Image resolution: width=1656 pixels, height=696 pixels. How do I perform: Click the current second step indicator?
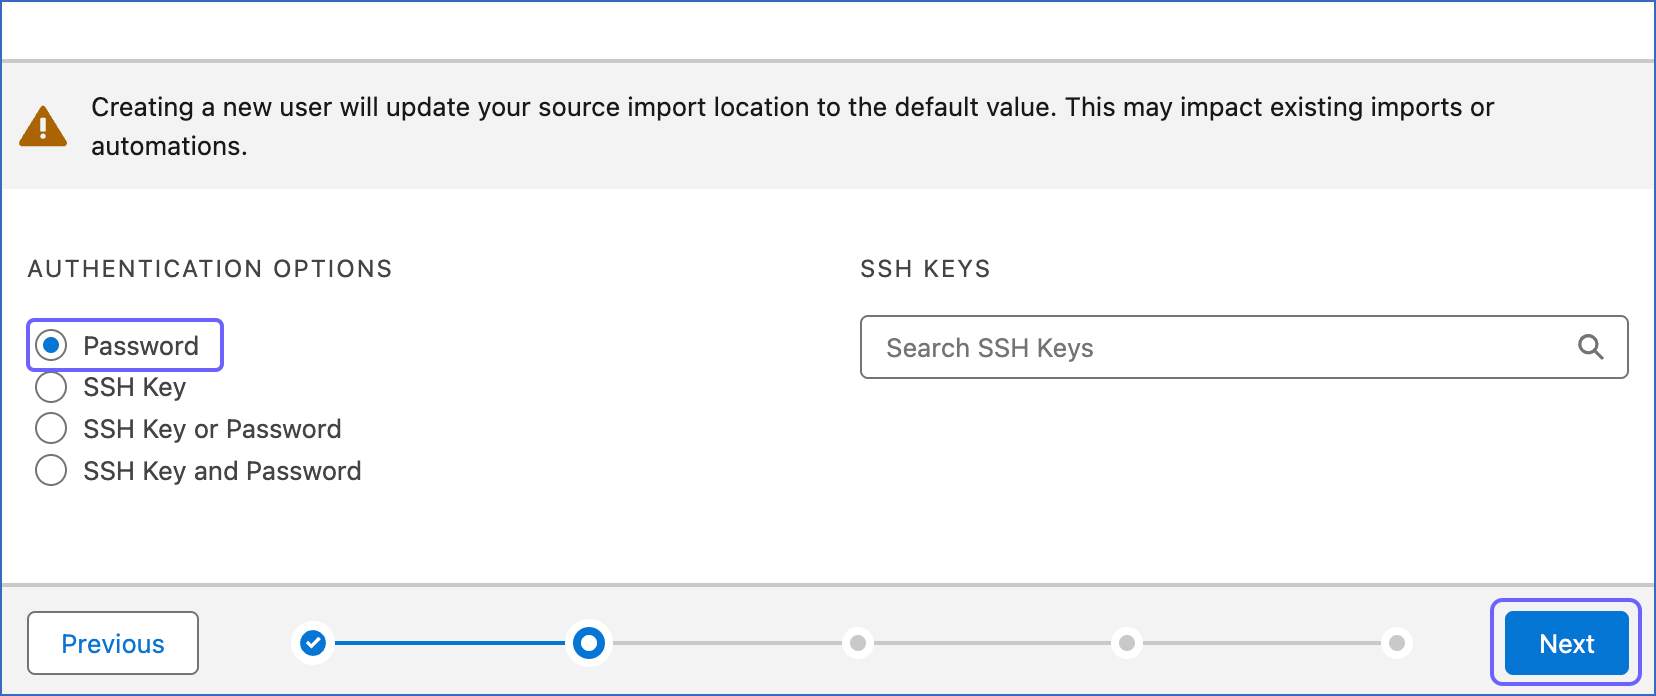click(x=589, y=642)
